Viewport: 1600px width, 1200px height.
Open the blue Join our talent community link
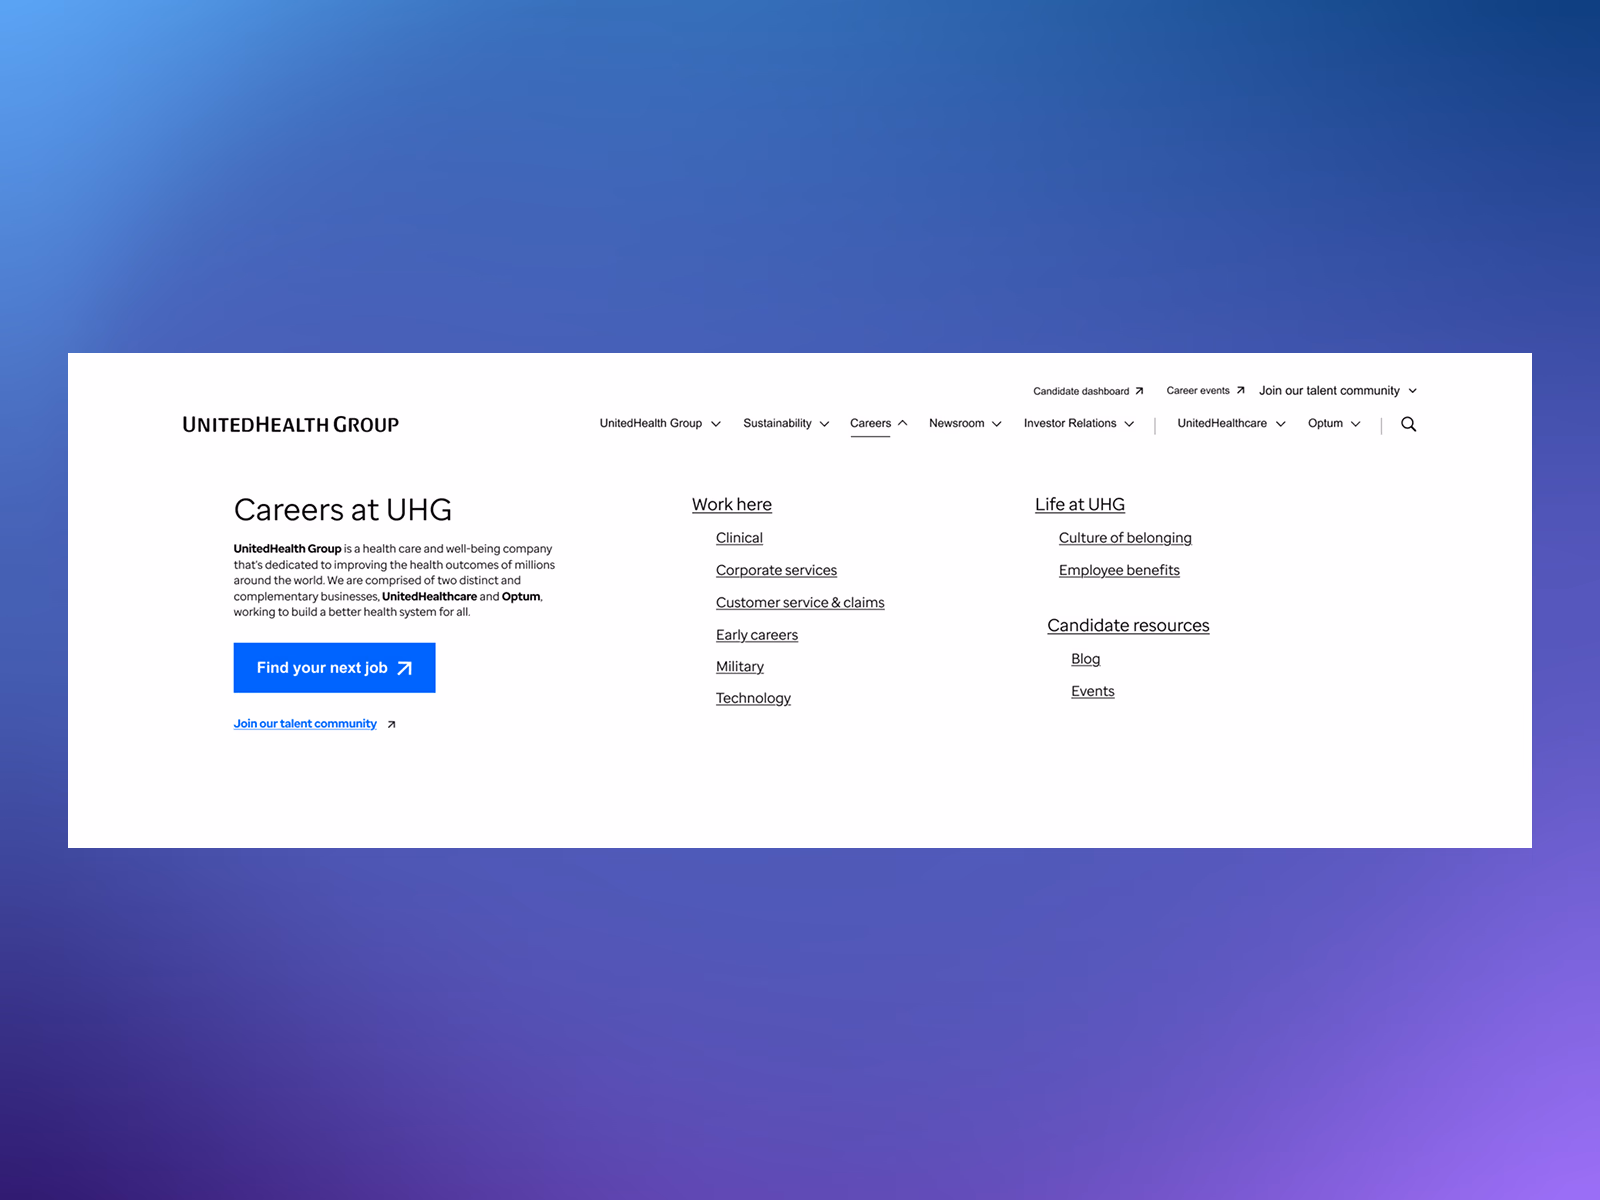pyautogui.click(x=305, y=724)
